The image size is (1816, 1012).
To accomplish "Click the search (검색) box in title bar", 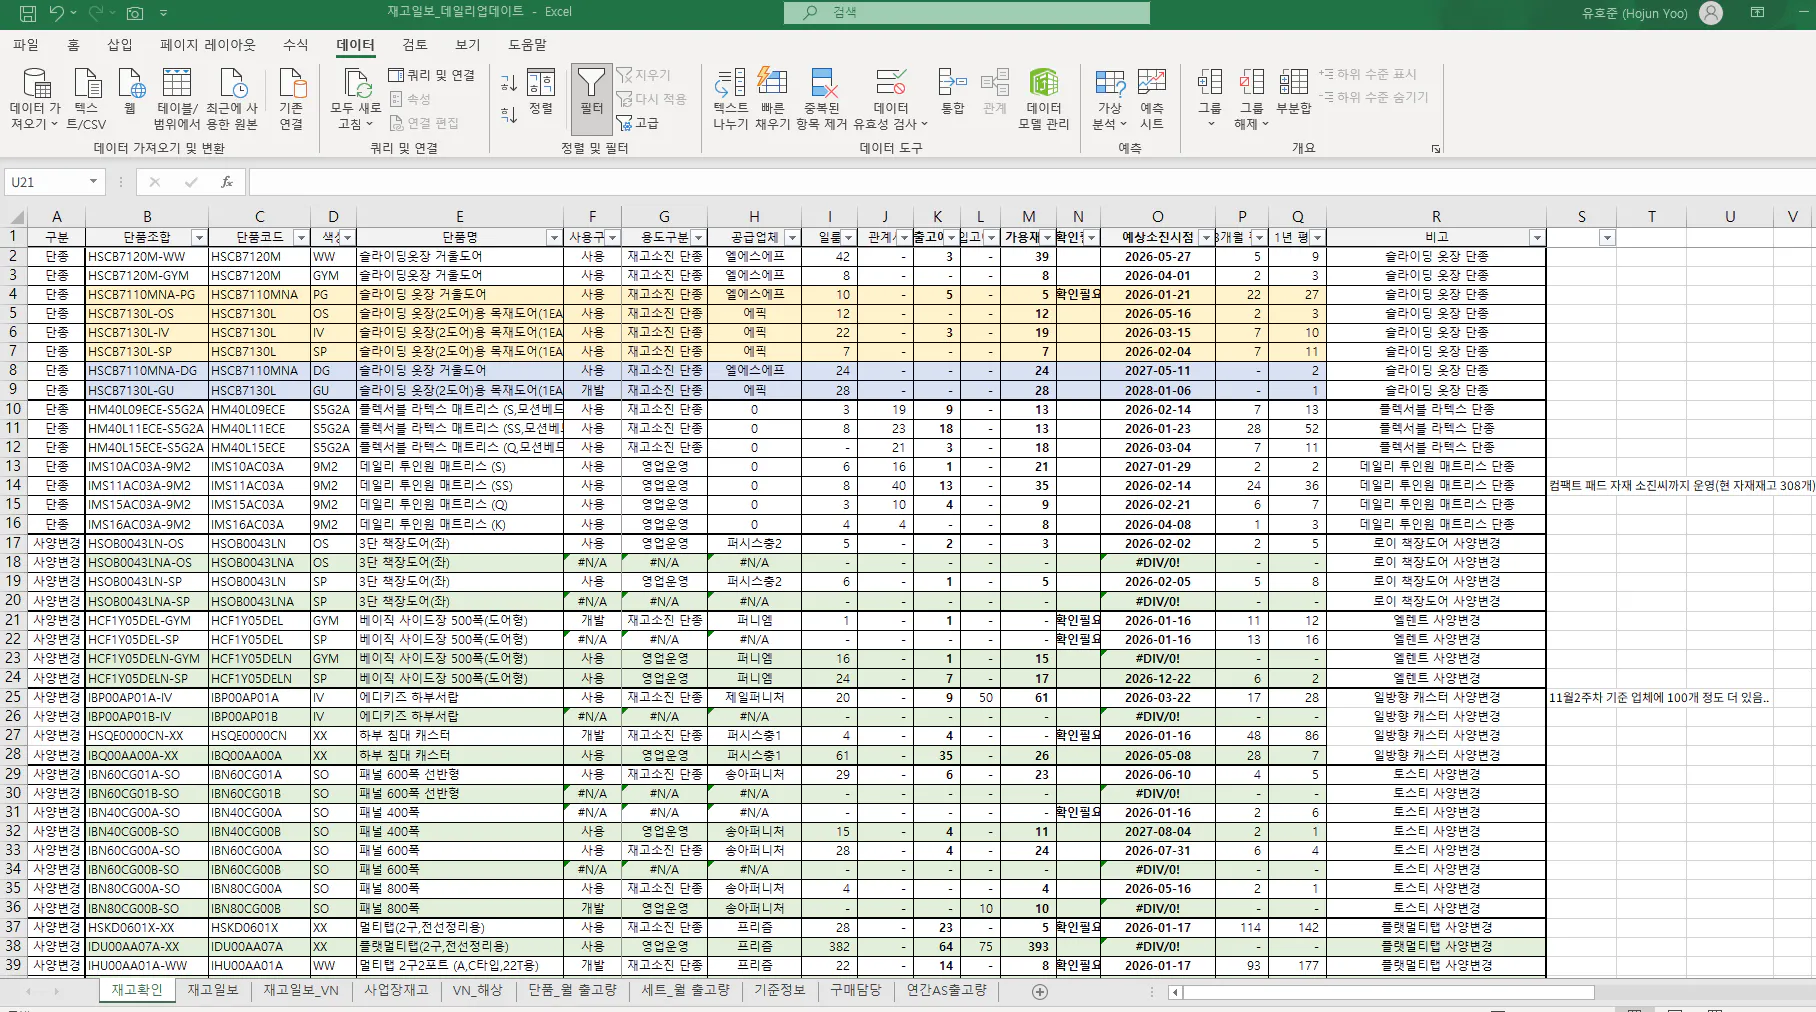I will (967, 12).
